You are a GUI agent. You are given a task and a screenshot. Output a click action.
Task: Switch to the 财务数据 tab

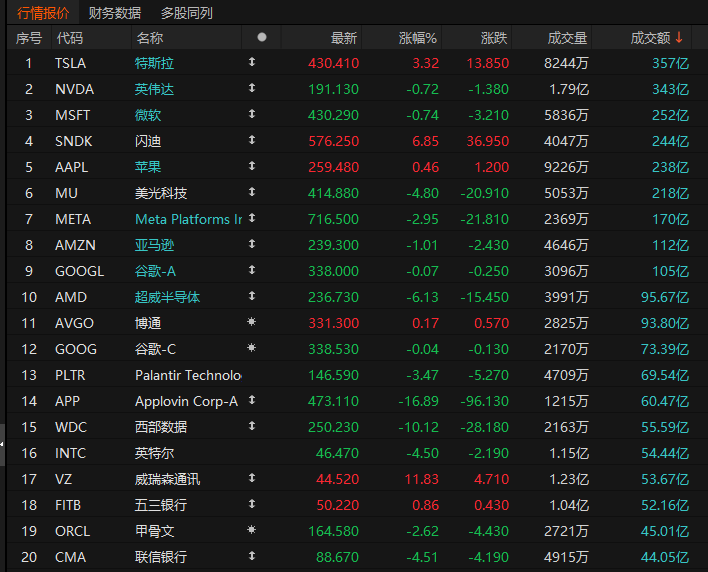pyautogui.click(x=115, y=13)
